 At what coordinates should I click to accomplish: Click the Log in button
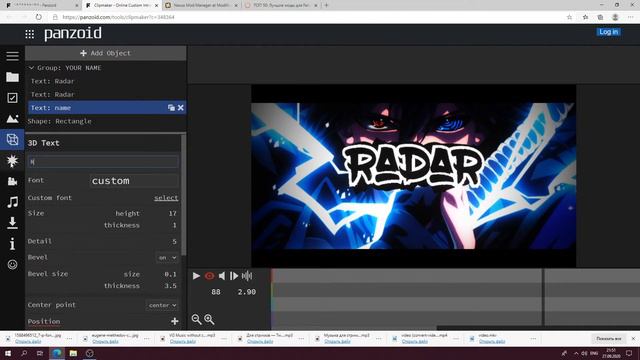coord(609,32)
